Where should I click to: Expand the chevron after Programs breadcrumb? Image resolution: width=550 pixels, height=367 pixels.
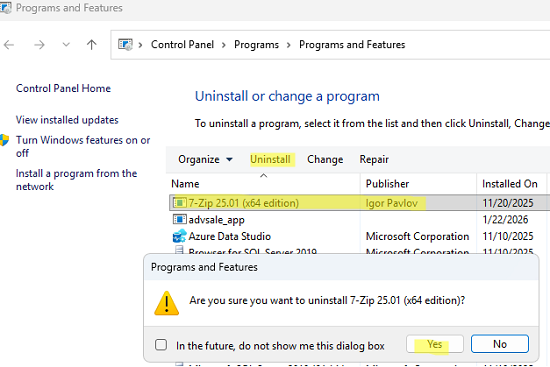point(289,45)
